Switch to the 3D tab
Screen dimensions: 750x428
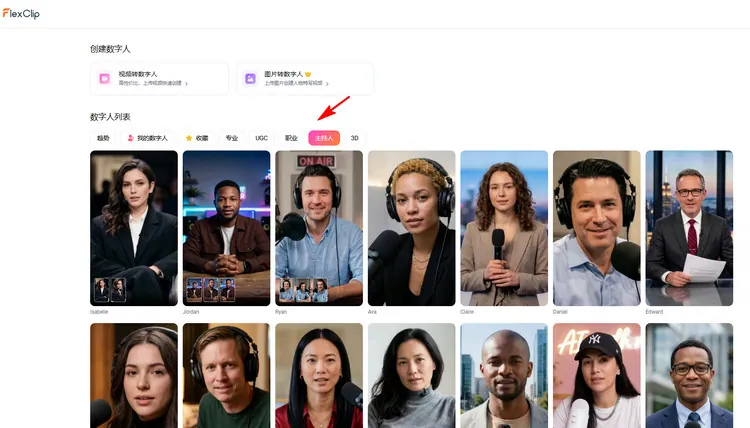[x=354, y=138]
